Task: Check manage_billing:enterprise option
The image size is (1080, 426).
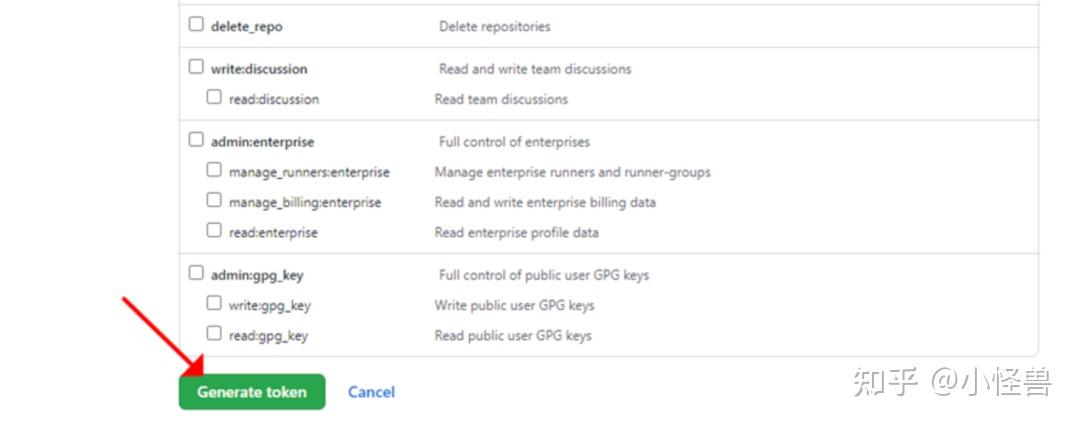Action: tap(214, 201)
